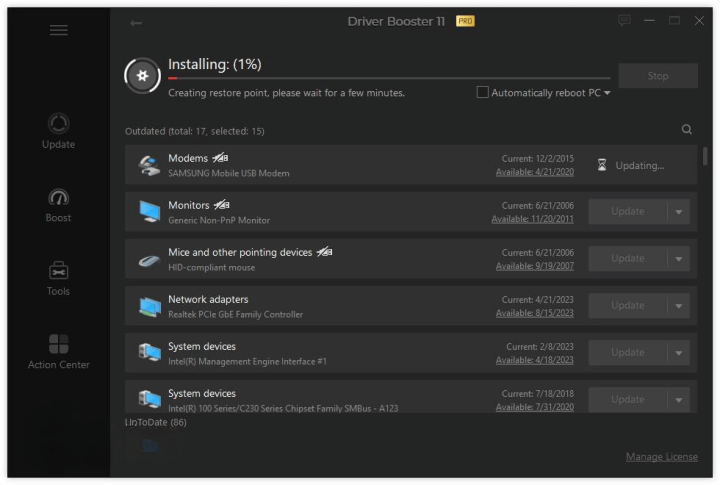
Task: Go back using the arrow icon
Action: tap(136, 23)
